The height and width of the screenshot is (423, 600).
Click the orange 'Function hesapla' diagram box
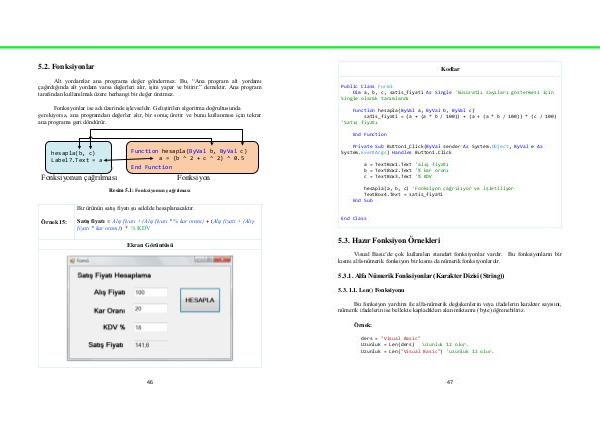[192, 157]
